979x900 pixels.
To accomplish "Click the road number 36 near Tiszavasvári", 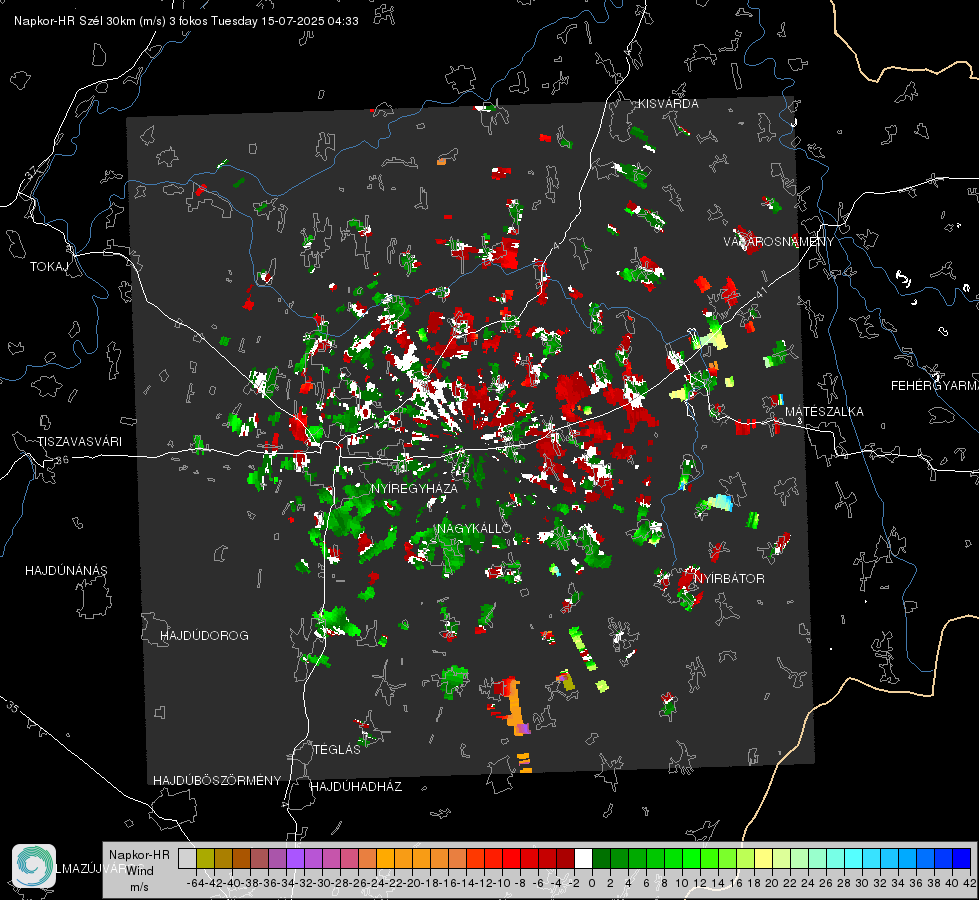I will click(62, 460).
